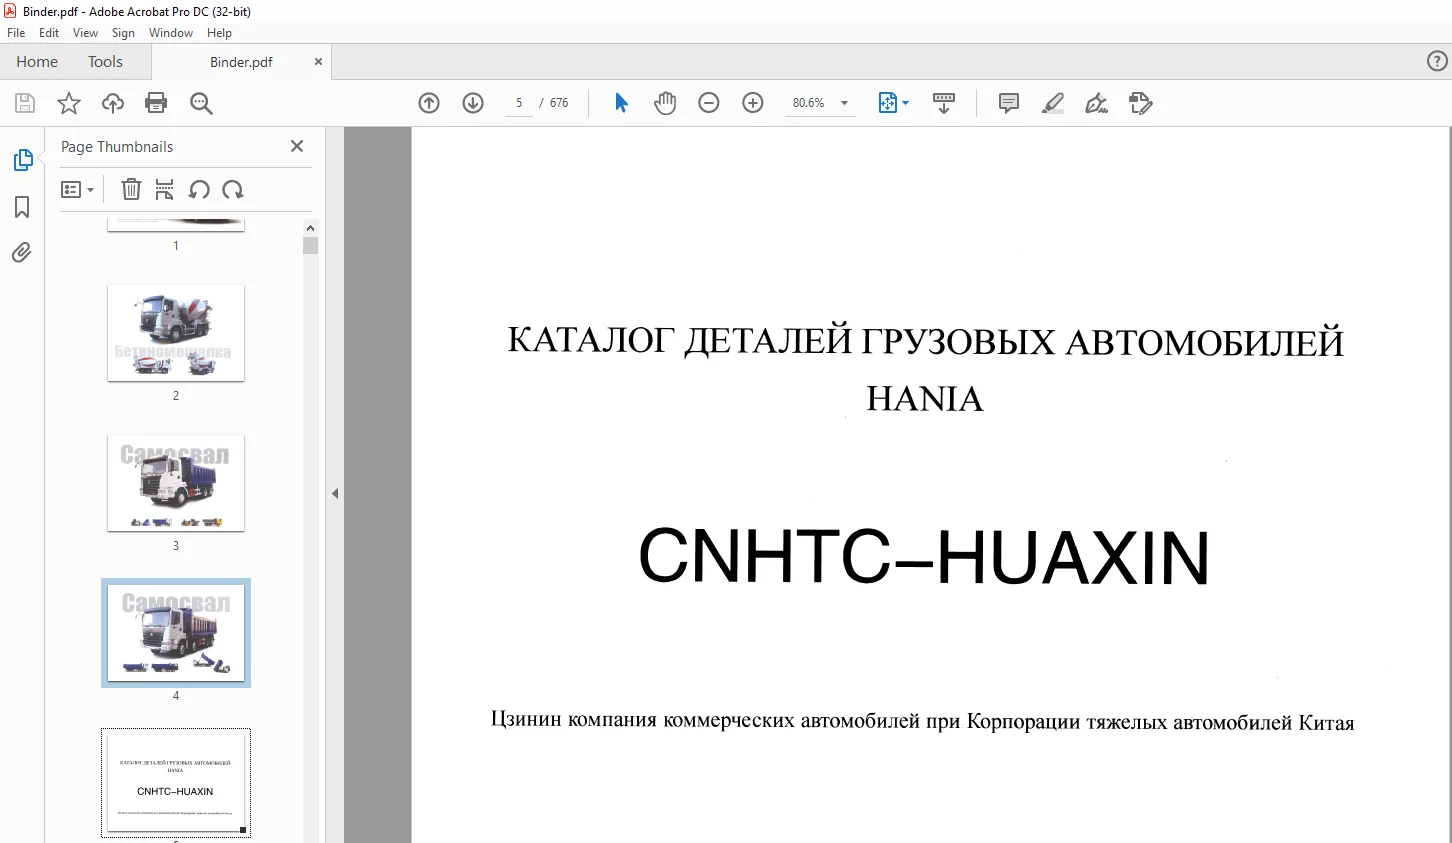This screenshot has width=1452, height=843.
Task: Open the Edit menu
Action: (x=49, y=33)
